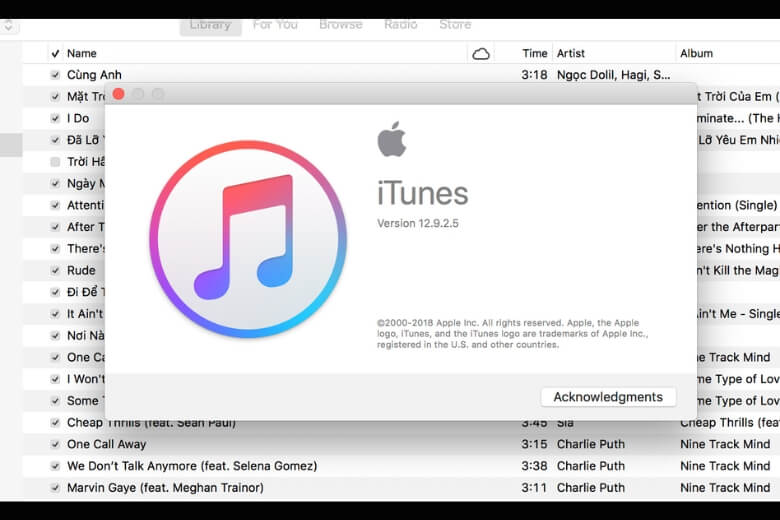Click the Apple copyright notice text

click(512, 333)
